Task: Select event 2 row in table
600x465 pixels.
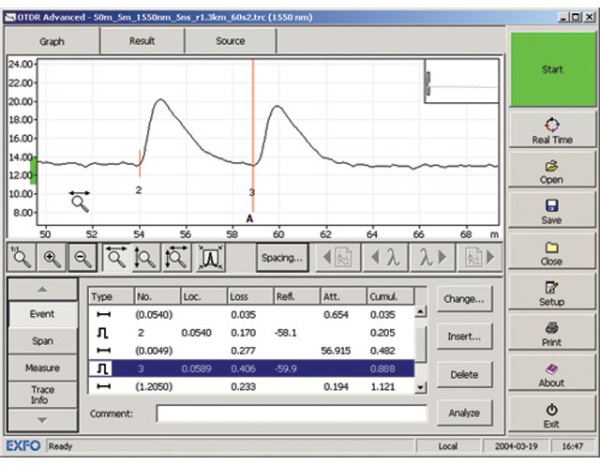Action: (250, 330)
